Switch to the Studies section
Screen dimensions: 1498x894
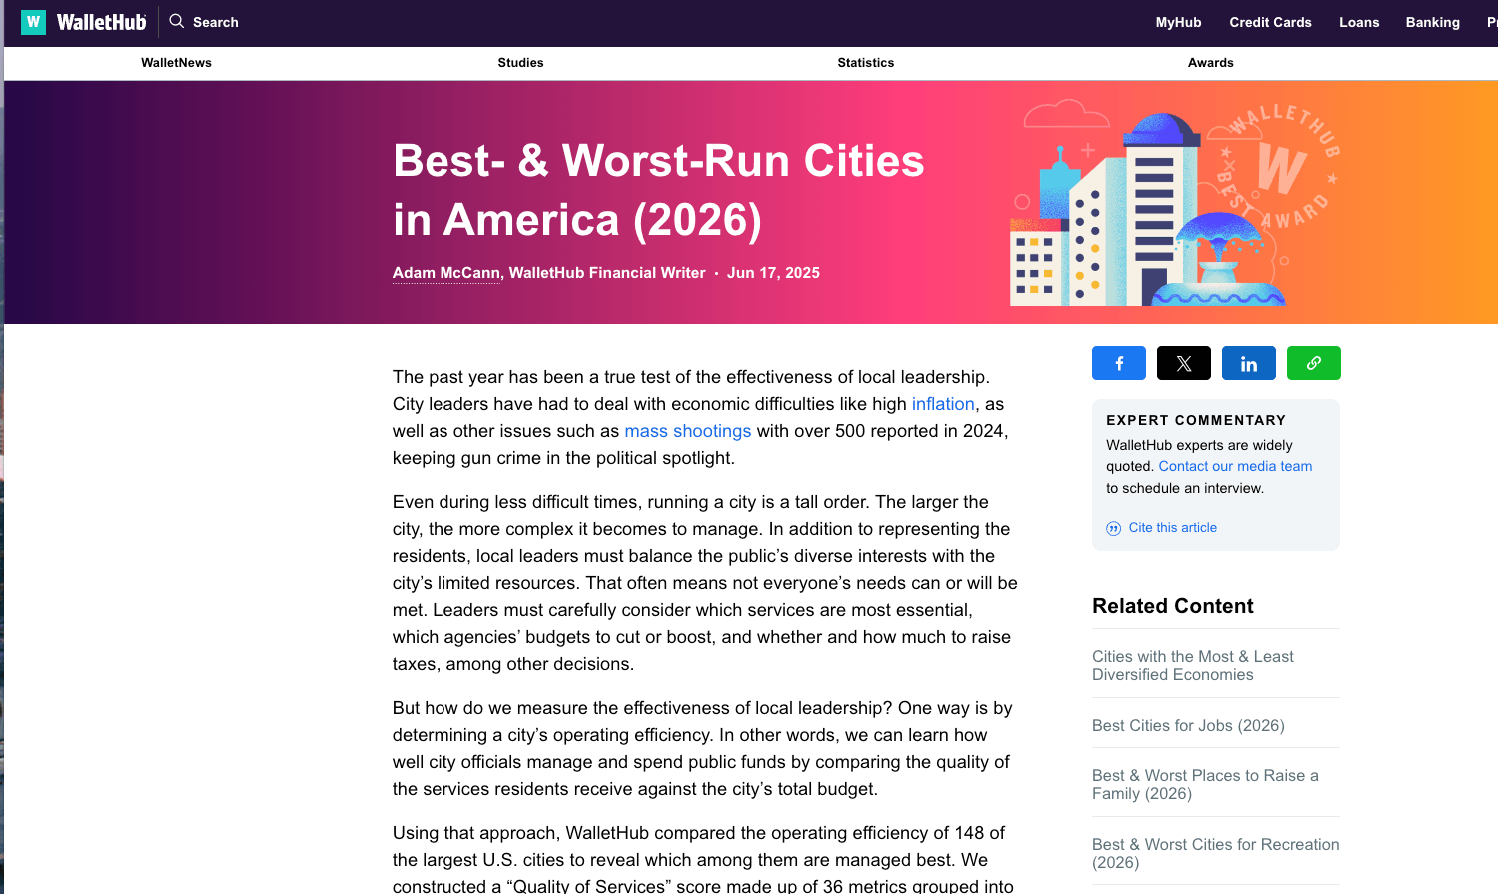520,62
